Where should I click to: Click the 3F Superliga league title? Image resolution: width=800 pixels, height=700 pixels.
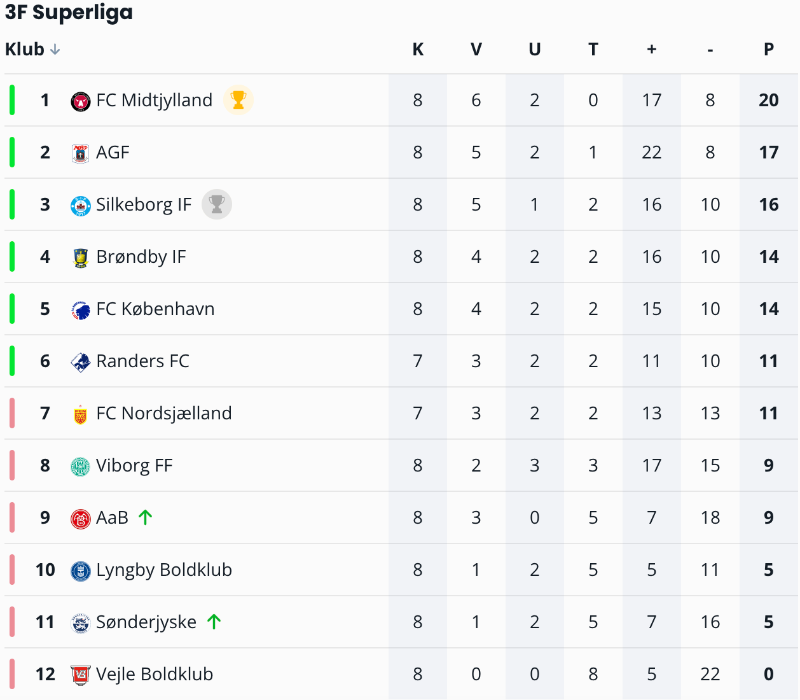coord(69,13)
